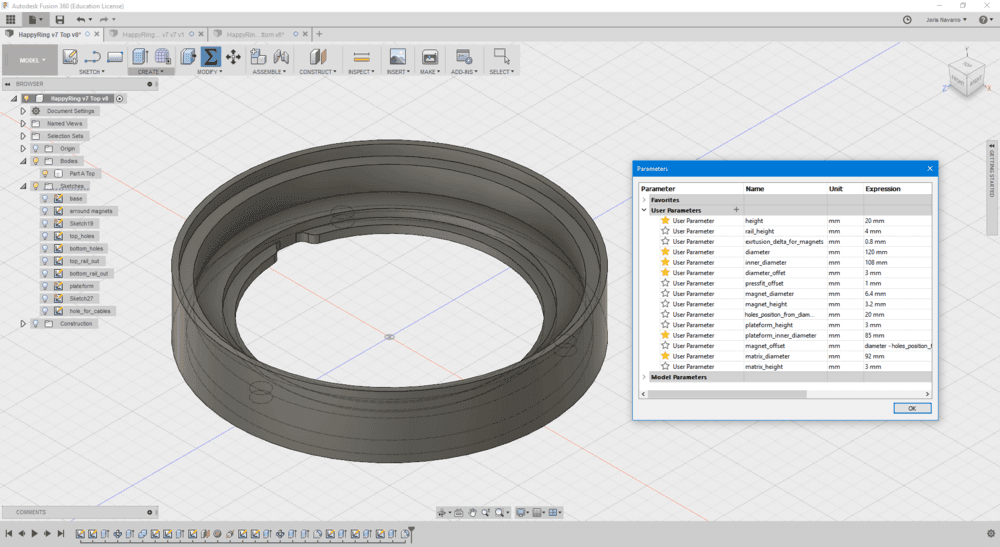Select the Sketch27 tree item
The width and height of the screenshot is (1000, 547).
tap(81, 298)
